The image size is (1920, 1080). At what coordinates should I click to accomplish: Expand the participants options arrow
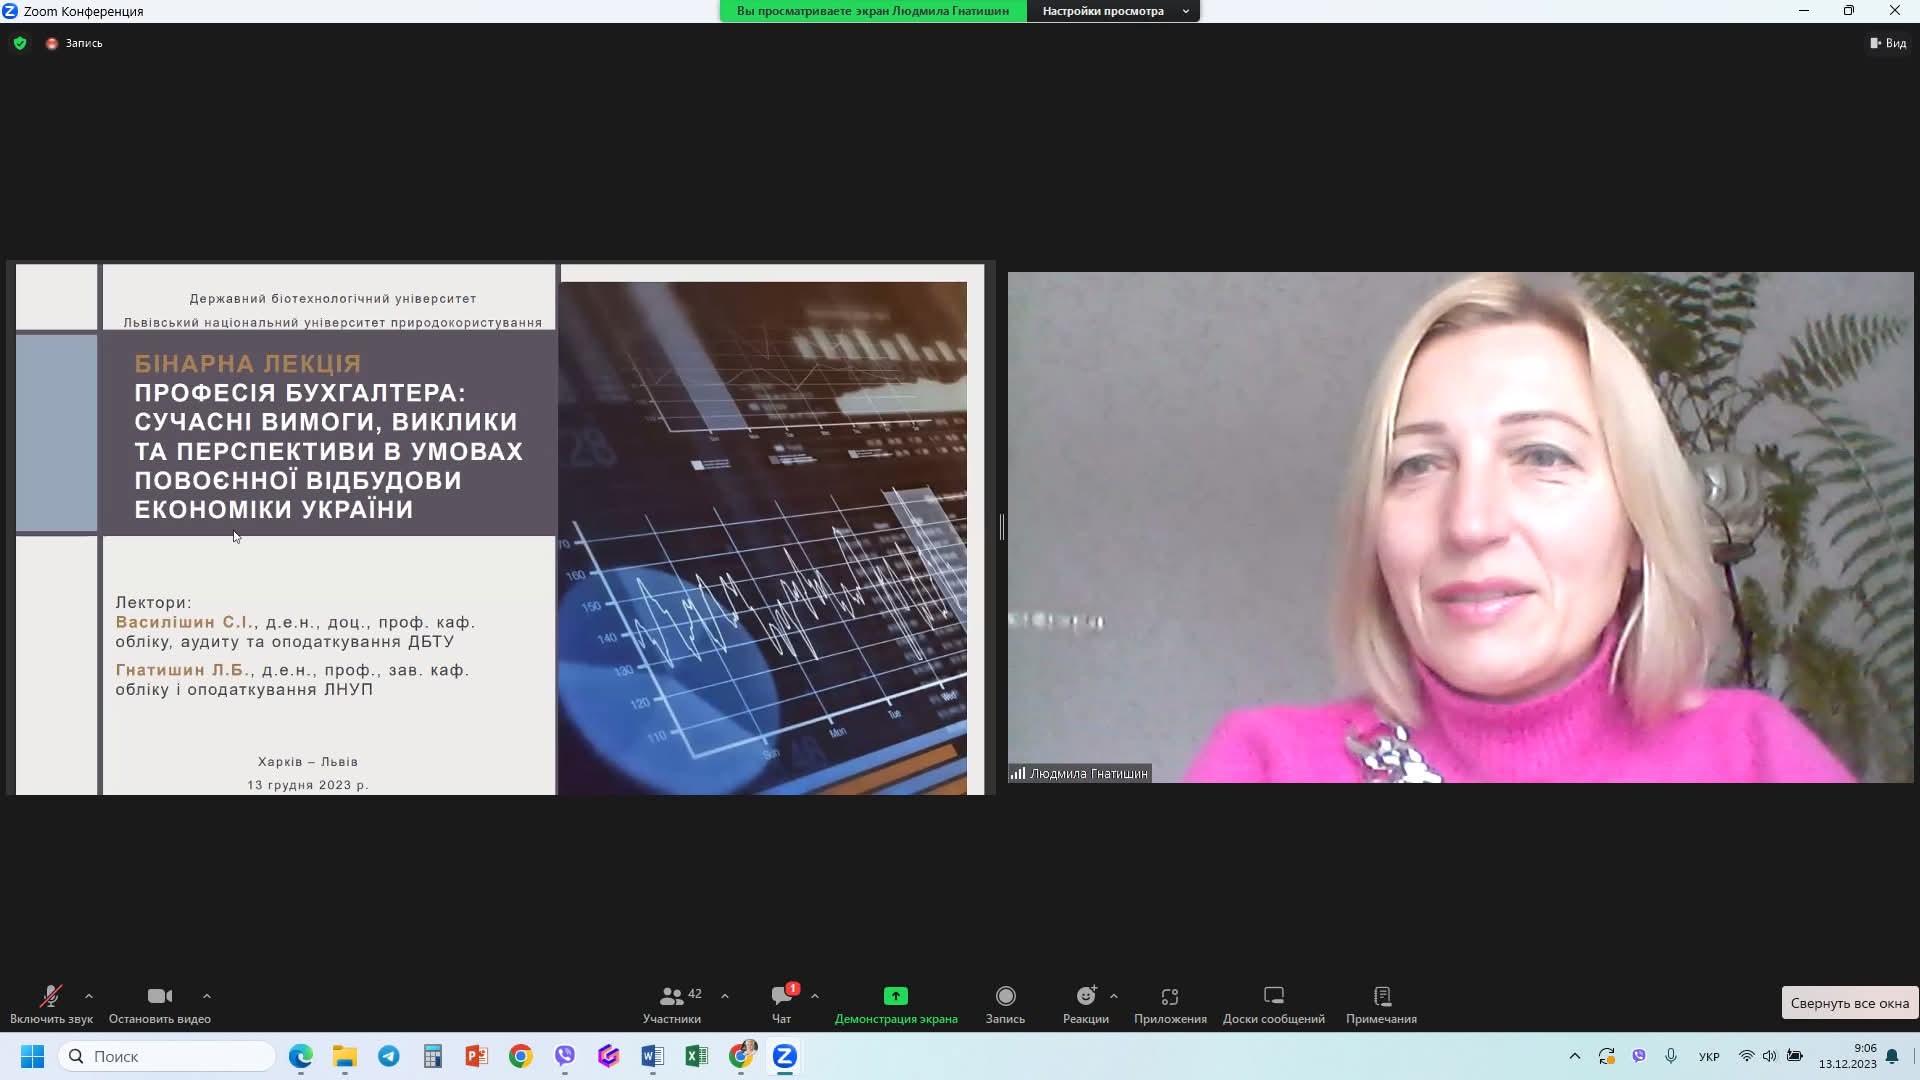click(x=725, y=996)
